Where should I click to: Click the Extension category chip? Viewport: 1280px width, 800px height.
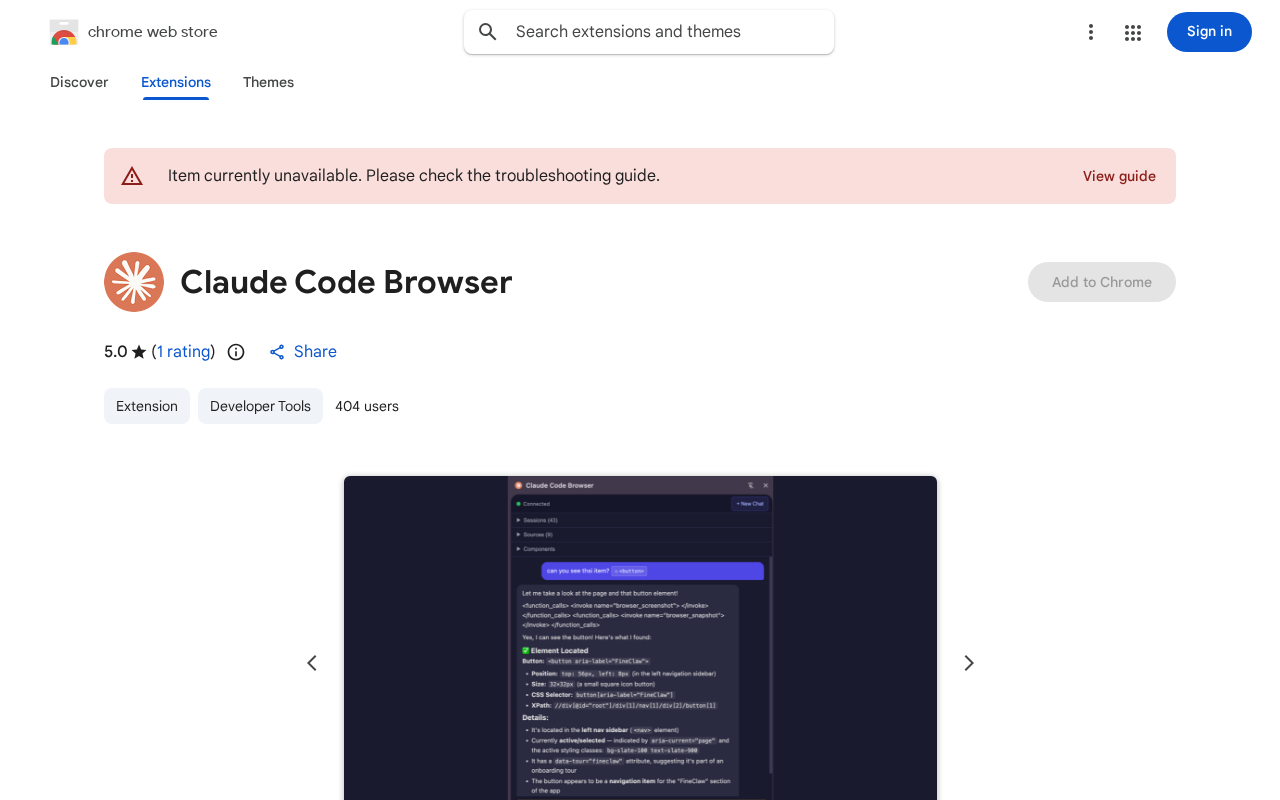[x=147, y=406]
